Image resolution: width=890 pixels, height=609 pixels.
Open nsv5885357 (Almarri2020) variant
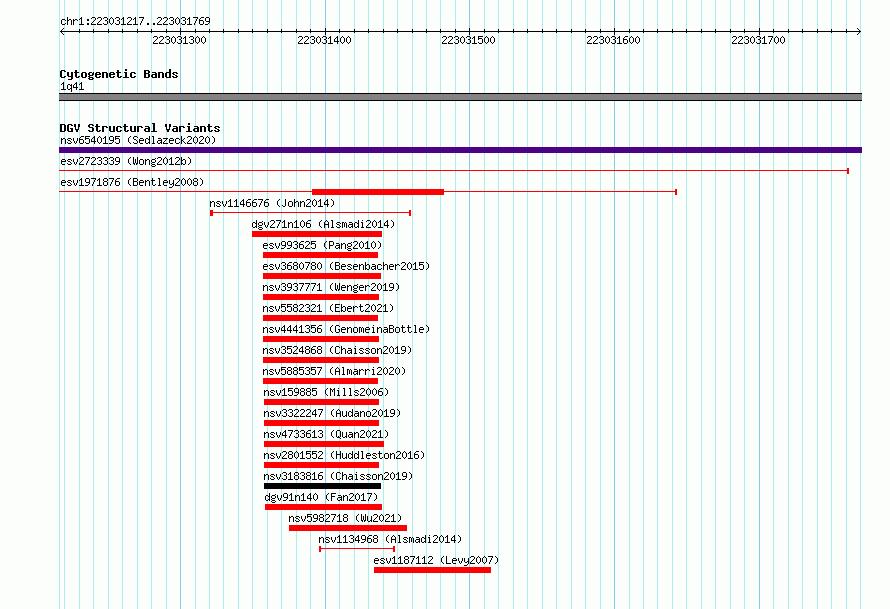tap(334, 371)
